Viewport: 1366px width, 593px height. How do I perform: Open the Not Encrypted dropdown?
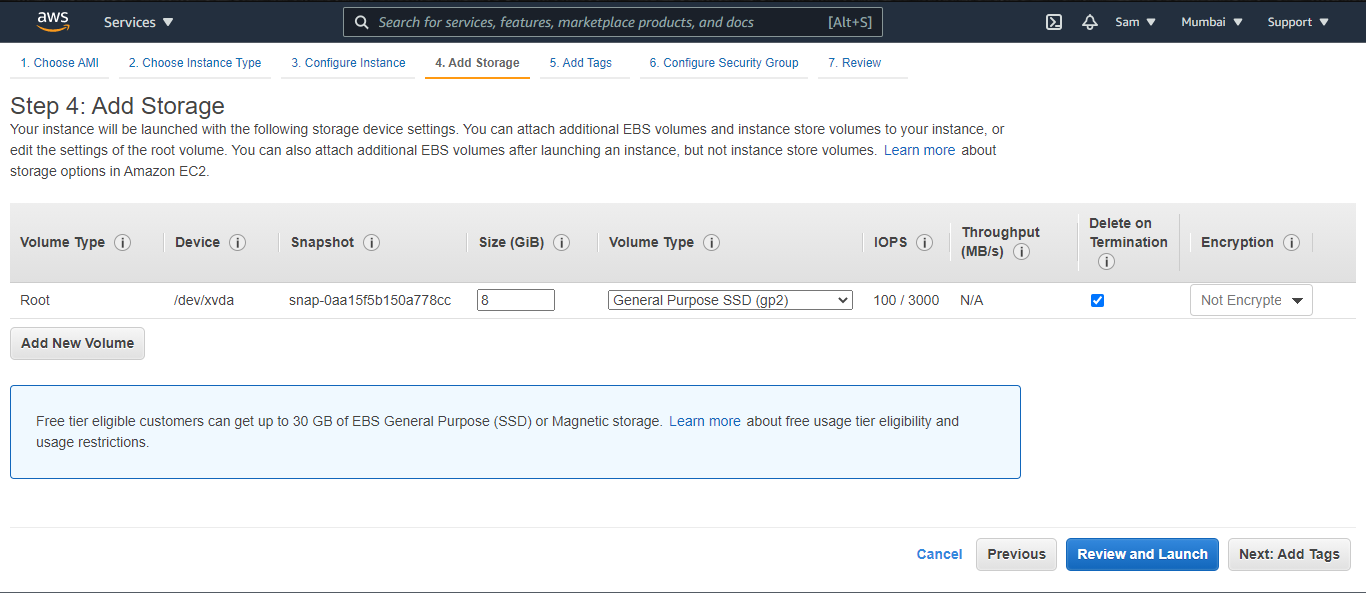coord(1251,299)
